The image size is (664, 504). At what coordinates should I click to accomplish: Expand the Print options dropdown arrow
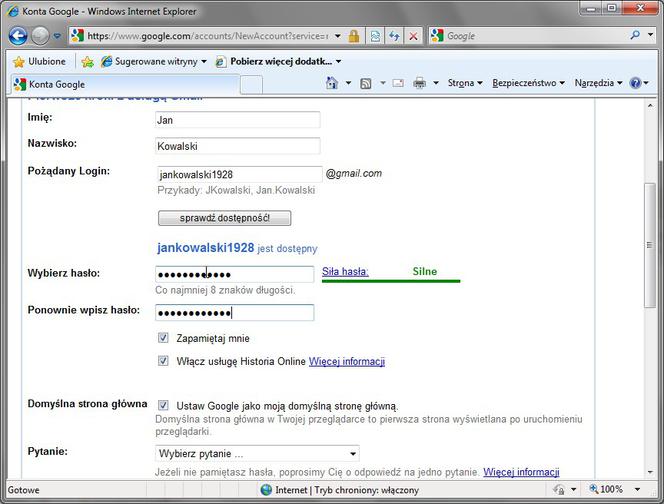coord(436,83)
